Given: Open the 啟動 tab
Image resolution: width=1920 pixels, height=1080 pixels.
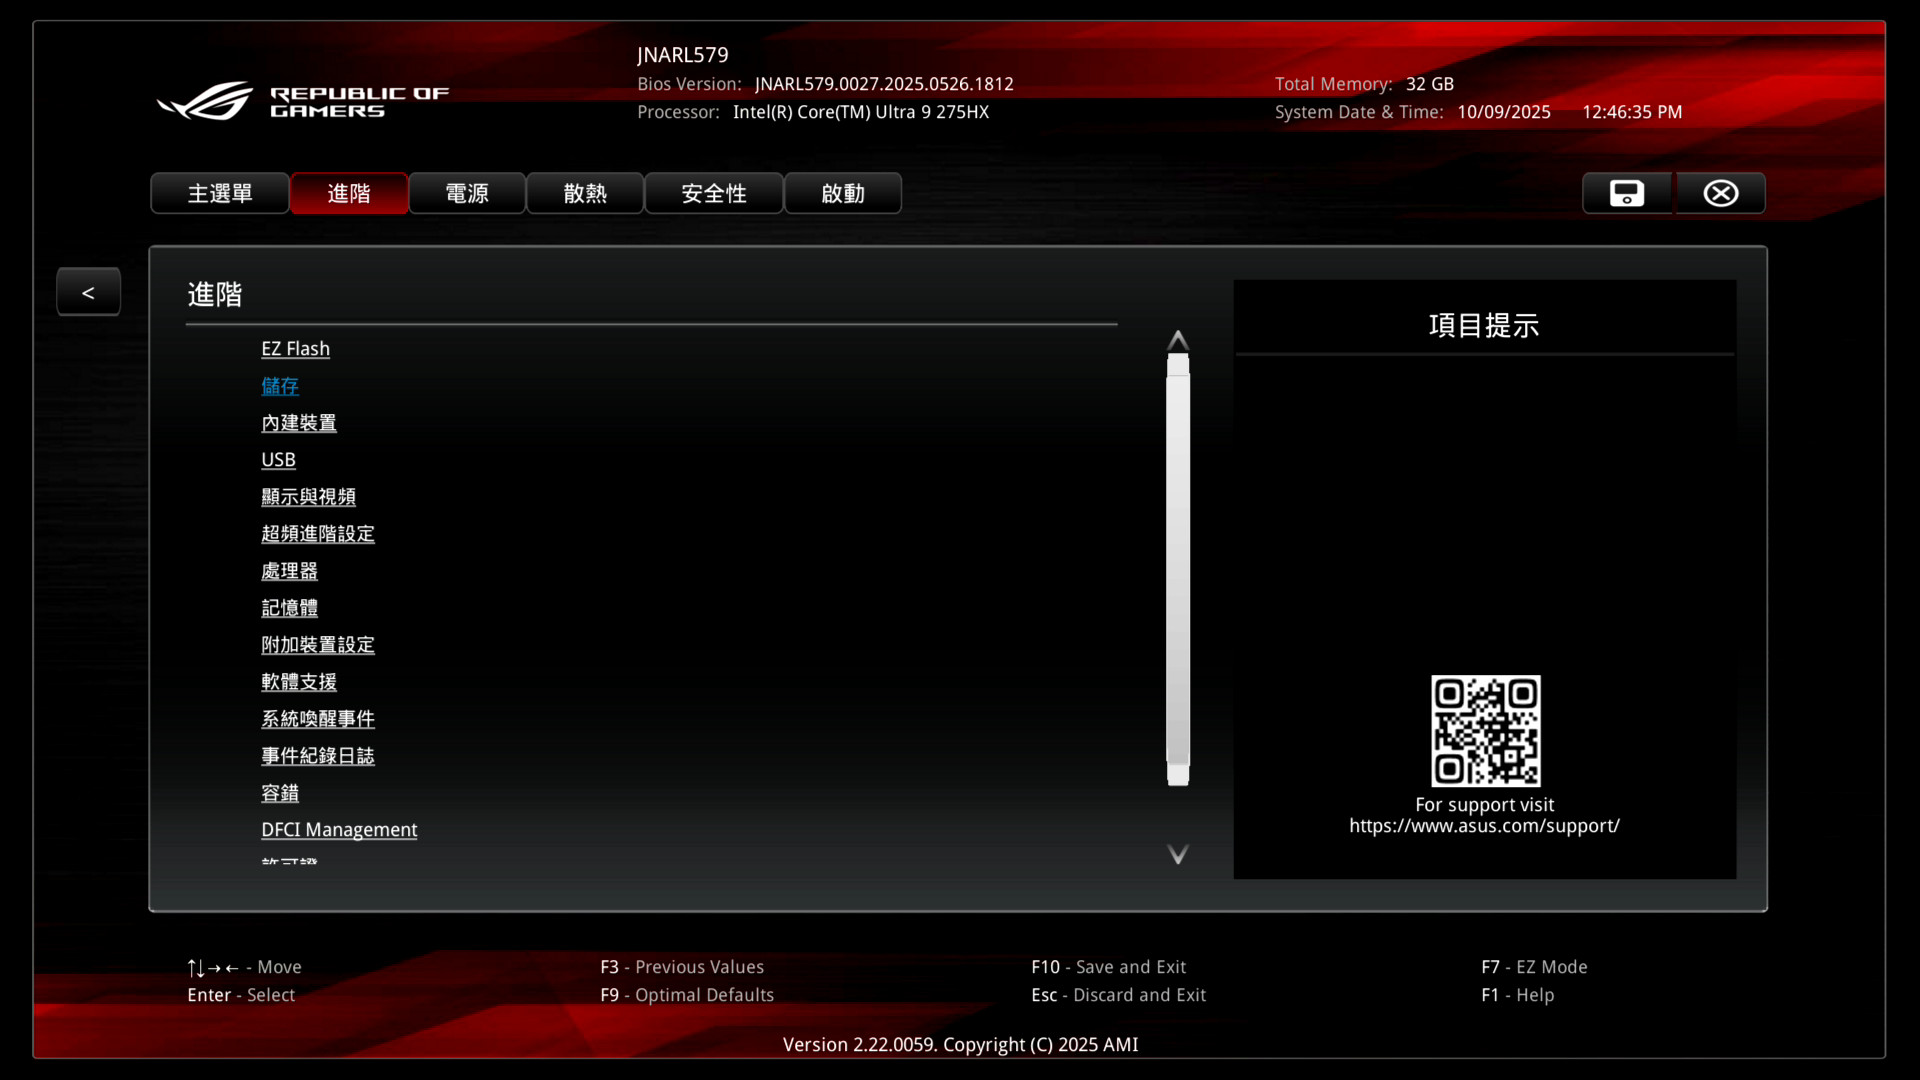Looking at the screenshot, I should pyautogui.click(x=843, y=193).
